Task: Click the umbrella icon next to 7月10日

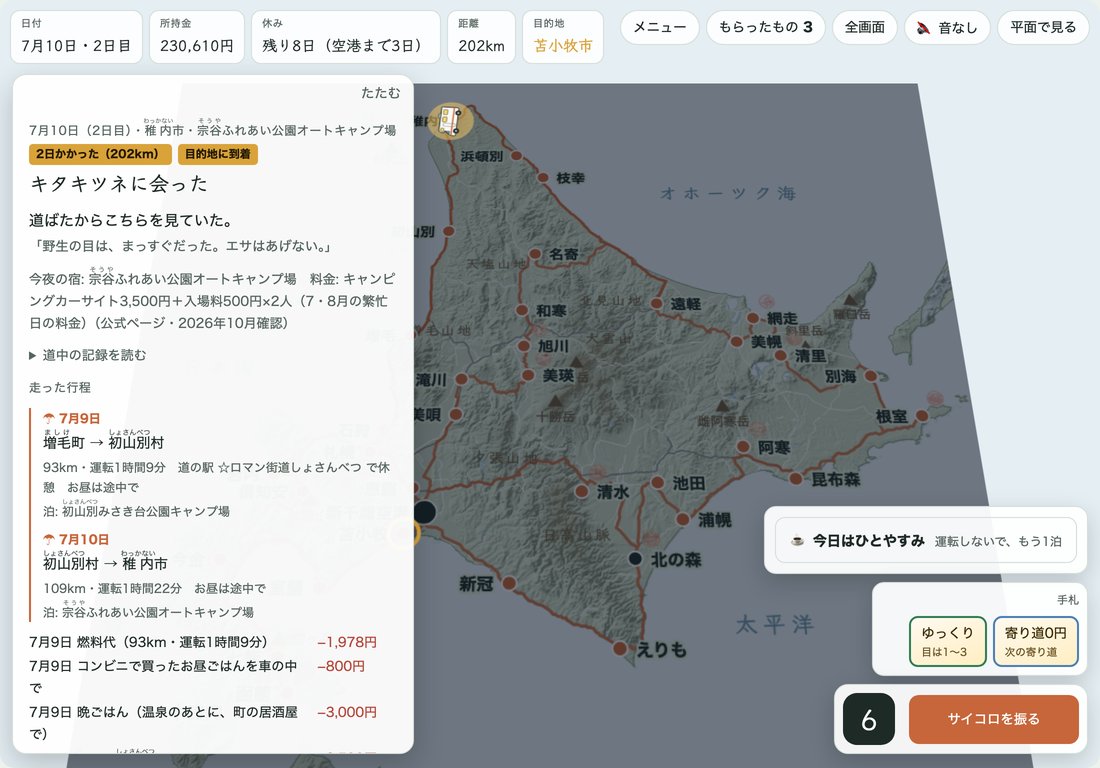Action: (49, 539)
